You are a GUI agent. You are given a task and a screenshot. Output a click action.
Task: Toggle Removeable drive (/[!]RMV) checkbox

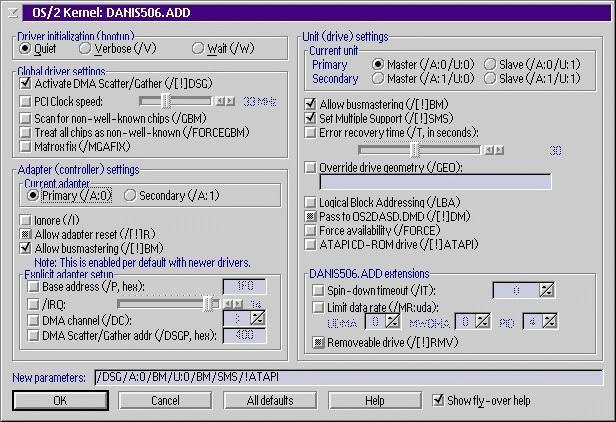click(318, 342)
